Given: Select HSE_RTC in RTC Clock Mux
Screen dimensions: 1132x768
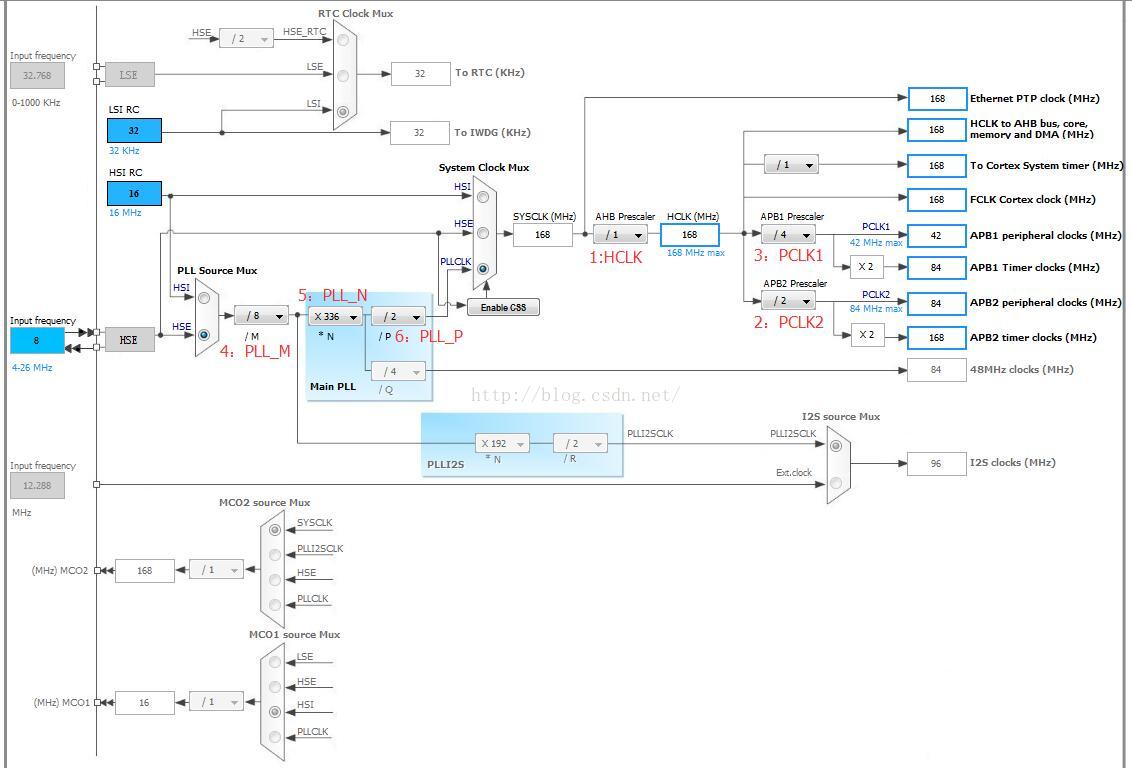Looking at the screenshot, I should pyautogui.click(x=343, y=40).
